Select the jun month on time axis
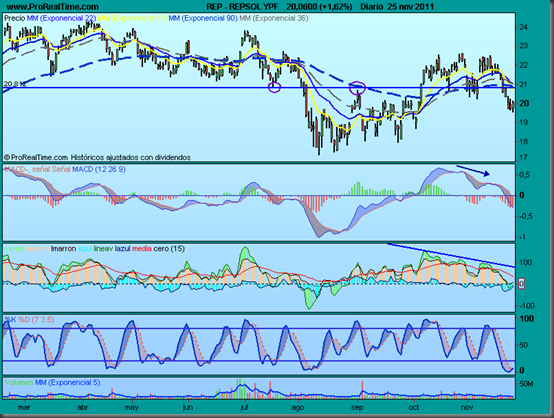554x418 pixels. [188, 407]
